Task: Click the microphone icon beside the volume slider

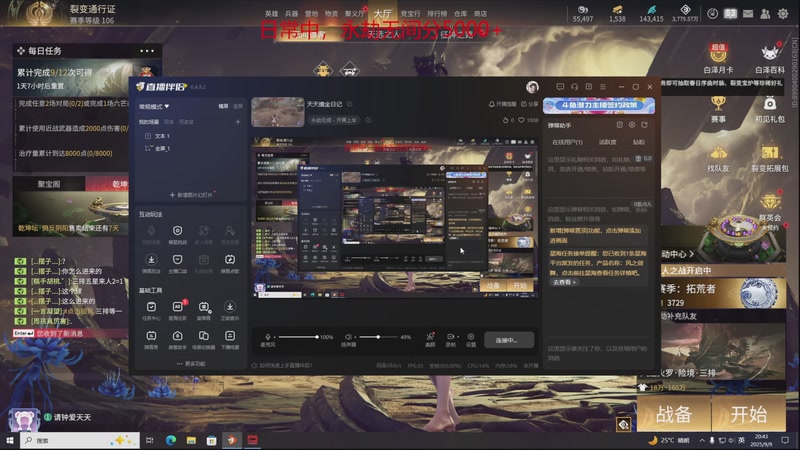Action: click(x=268, y=337)
